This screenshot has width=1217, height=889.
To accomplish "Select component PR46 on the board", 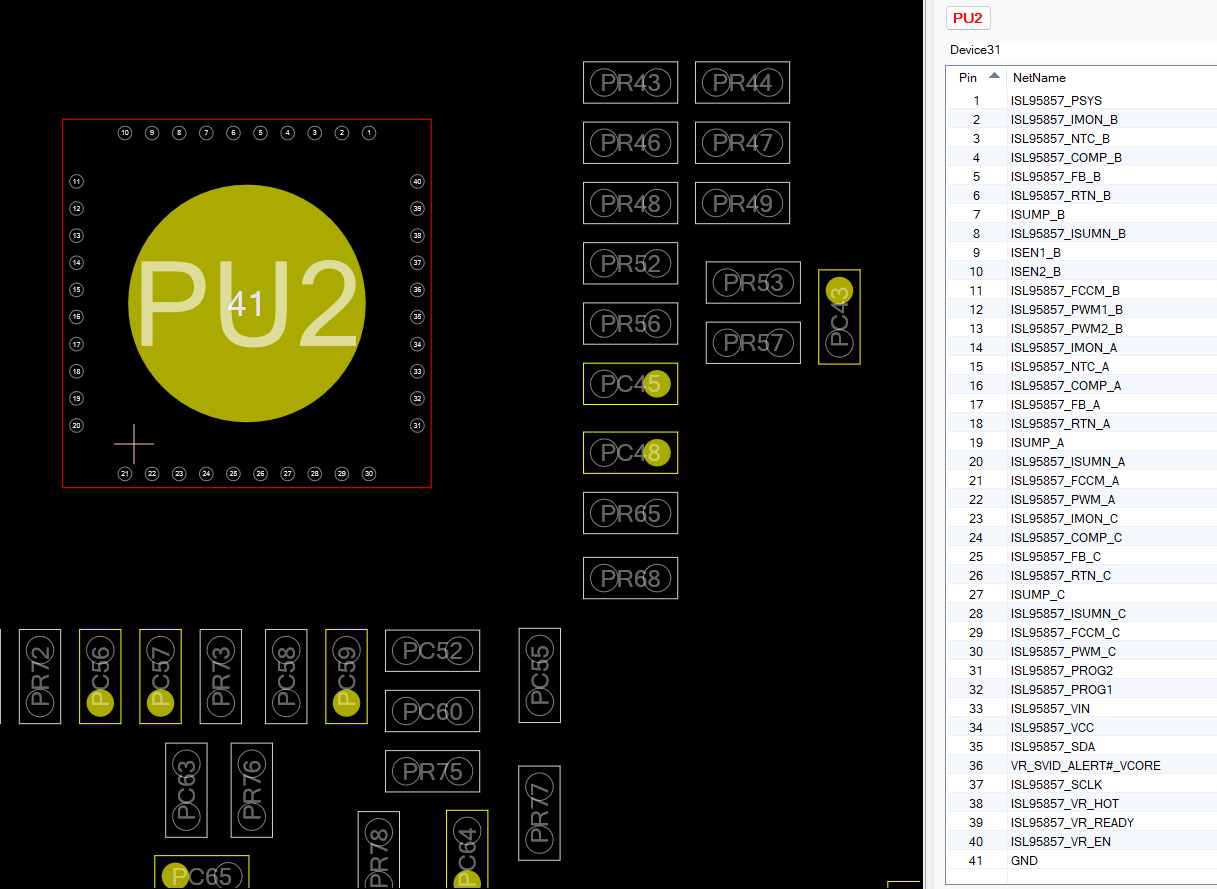I will (631, 142).
